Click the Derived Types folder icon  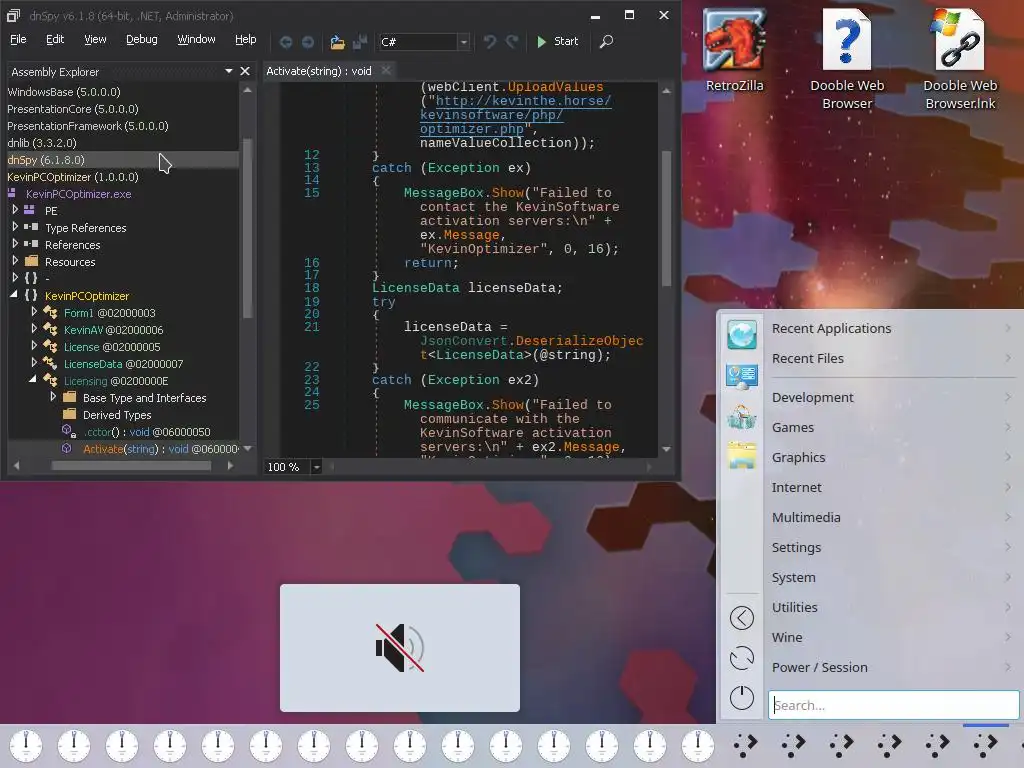pos(69,414)
